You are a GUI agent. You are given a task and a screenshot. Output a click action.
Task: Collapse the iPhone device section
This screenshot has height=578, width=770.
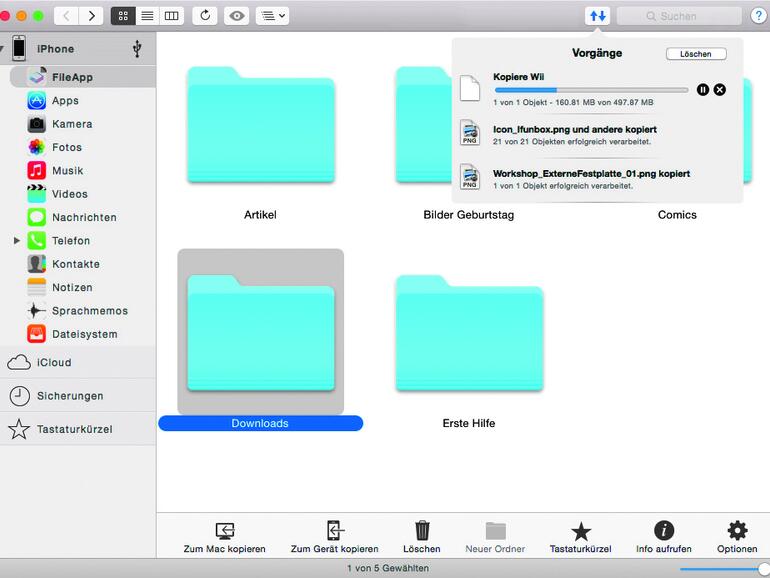tap(3, 48)
